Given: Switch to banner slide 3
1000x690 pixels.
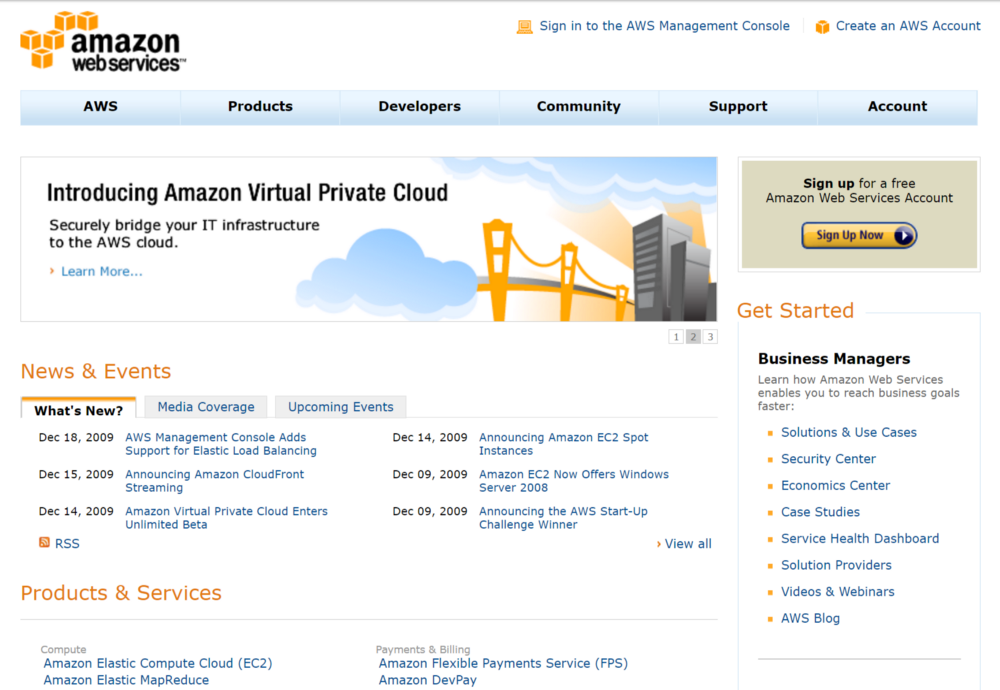Looking at the screenshot, I should (x=710, y=337).
